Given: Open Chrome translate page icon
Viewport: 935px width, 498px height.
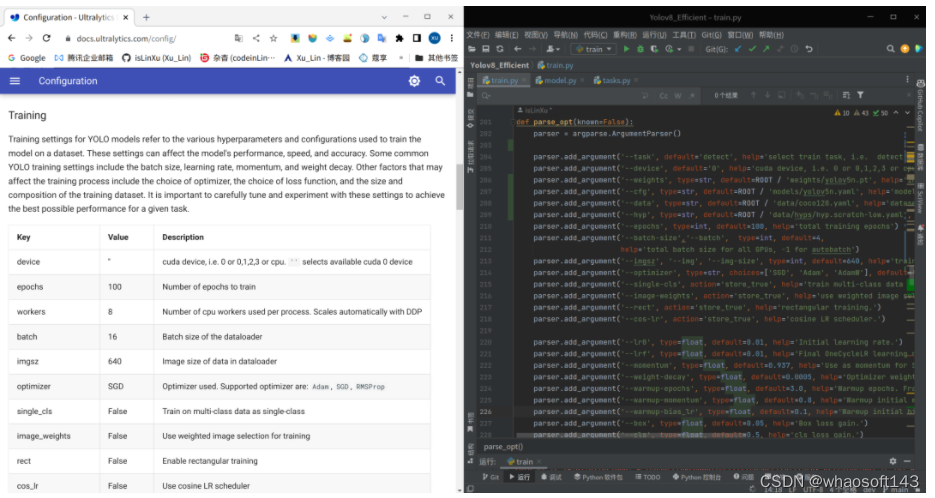Looking at the screenshot, I should pos(239,38).
